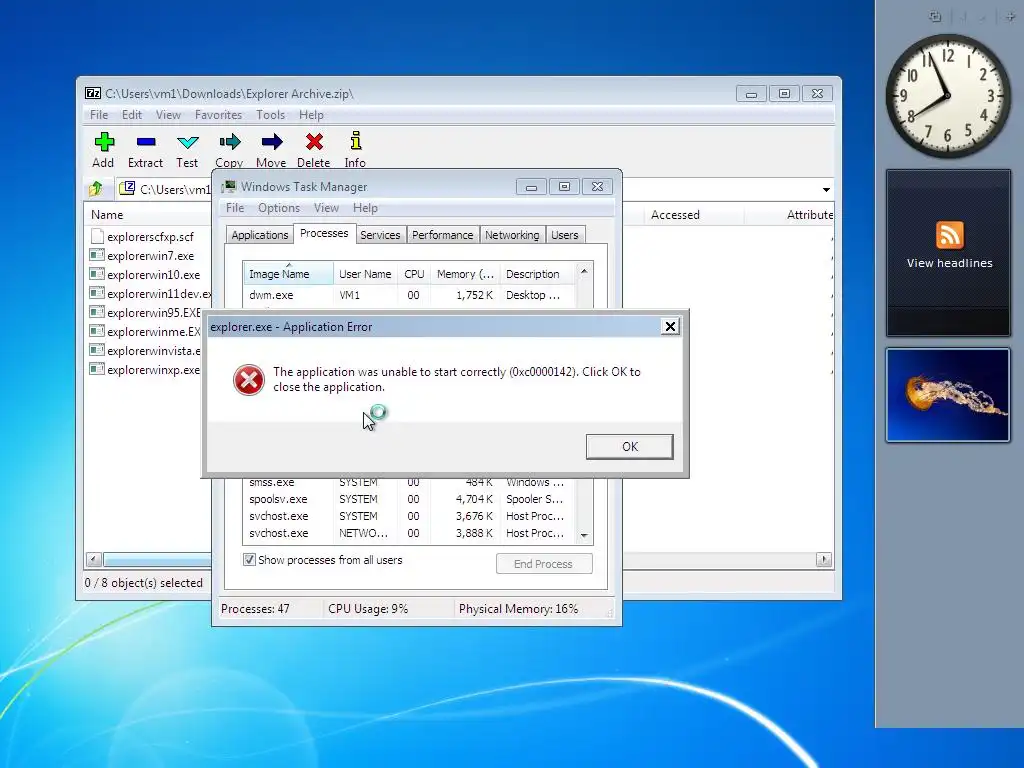Sort processes by User Name column
Viewport: 1024px width, 768px height.
pyautogui.click(x=365, y=274)
